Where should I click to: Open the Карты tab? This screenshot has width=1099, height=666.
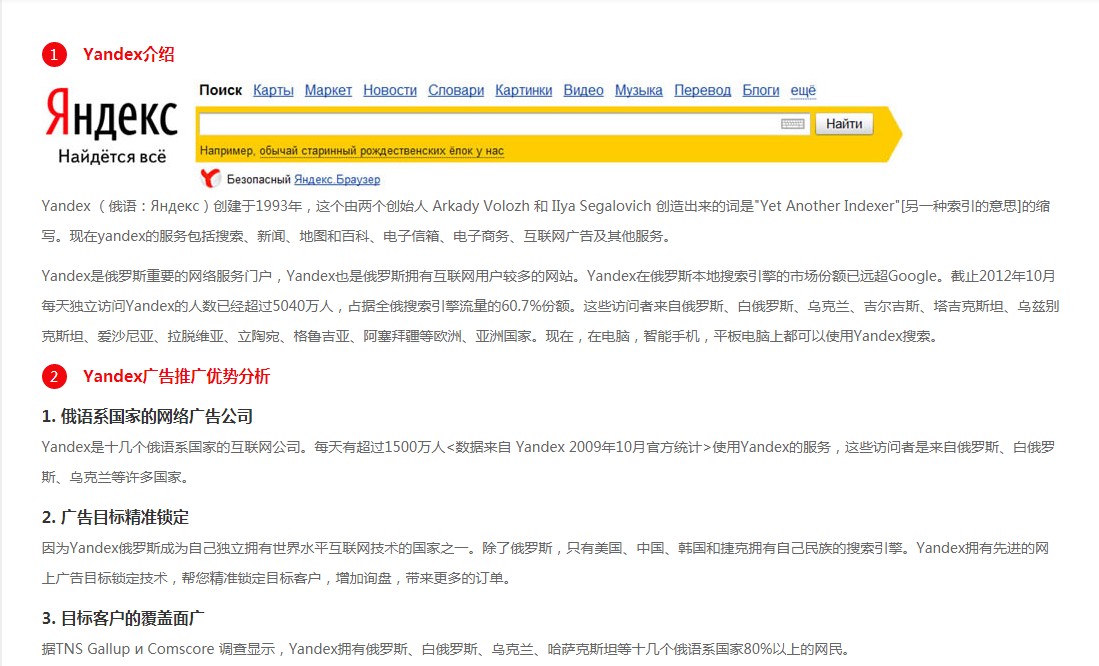[273, 90]
